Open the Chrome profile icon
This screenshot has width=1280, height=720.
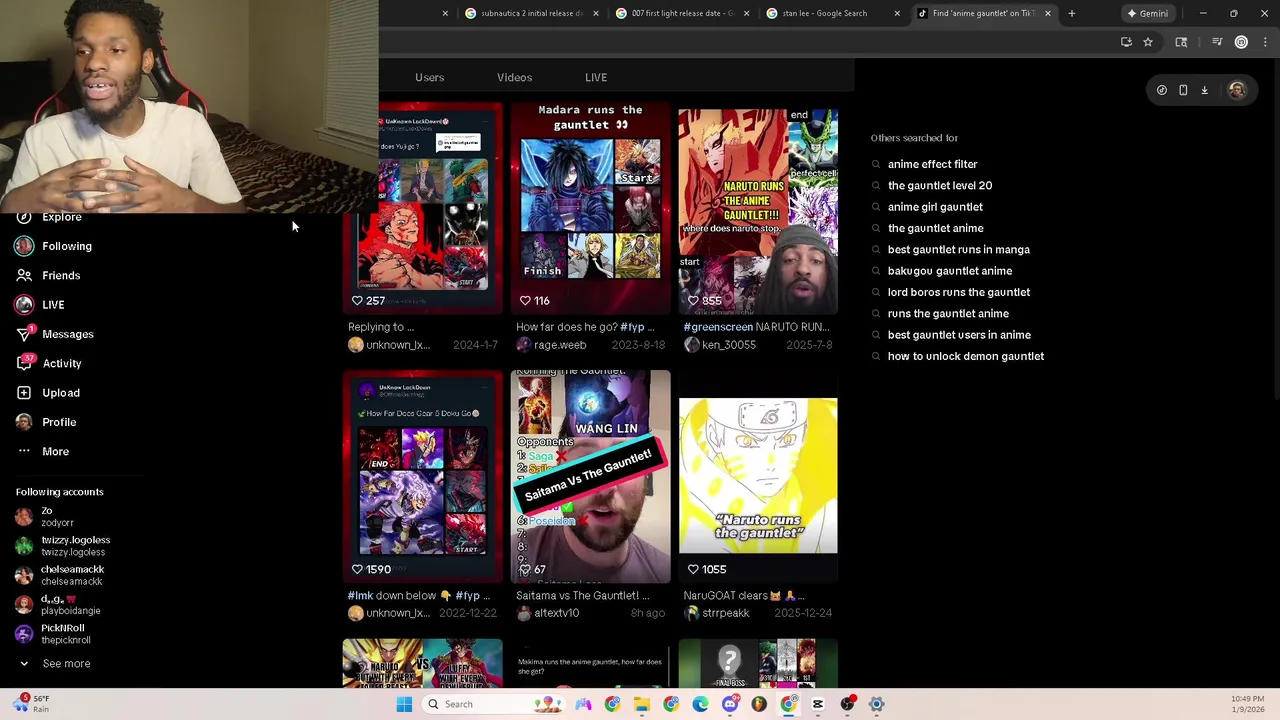(x=1241, y=42)
